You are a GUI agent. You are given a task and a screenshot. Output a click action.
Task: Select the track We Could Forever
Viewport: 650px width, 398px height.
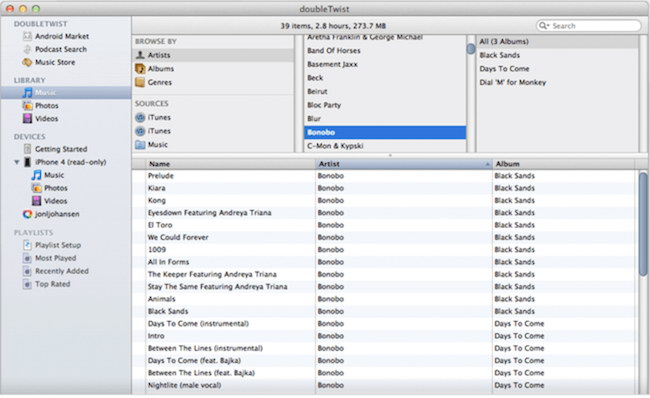178,238
